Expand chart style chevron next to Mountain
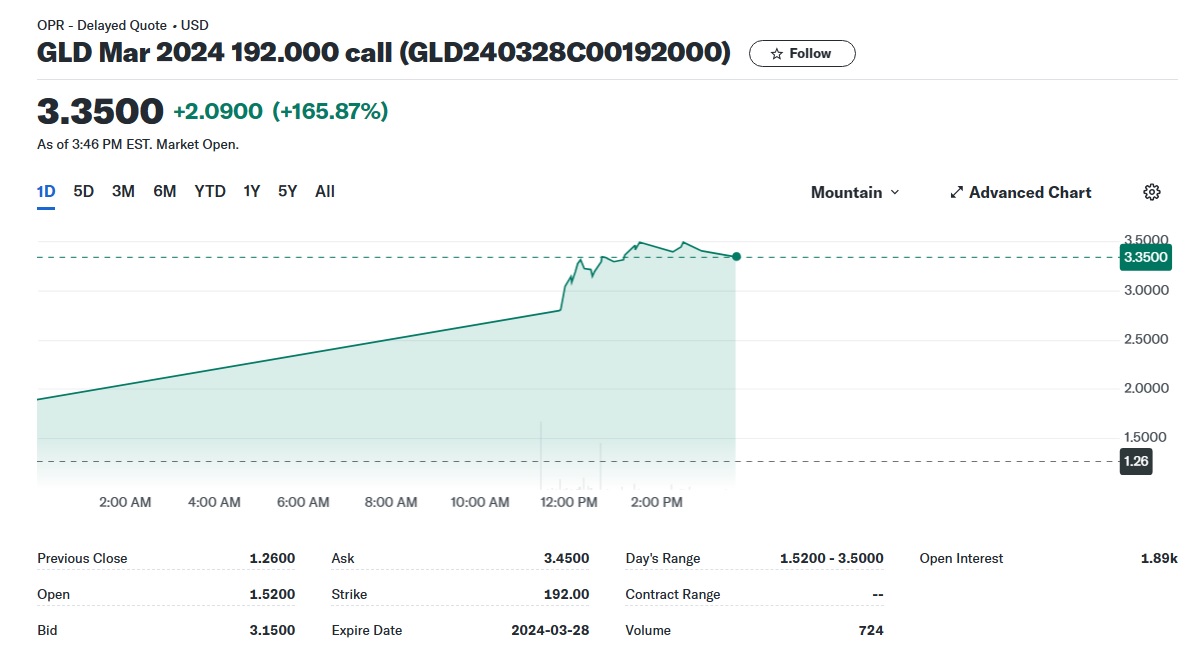This screenshot has height=655, width=1187. [x=895, y=192]
